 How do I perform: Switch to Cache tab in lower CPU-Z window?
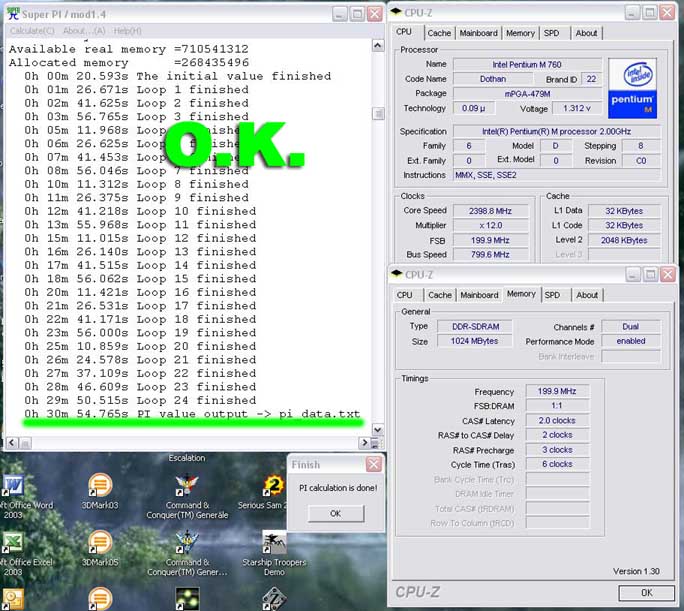(440, 295)
